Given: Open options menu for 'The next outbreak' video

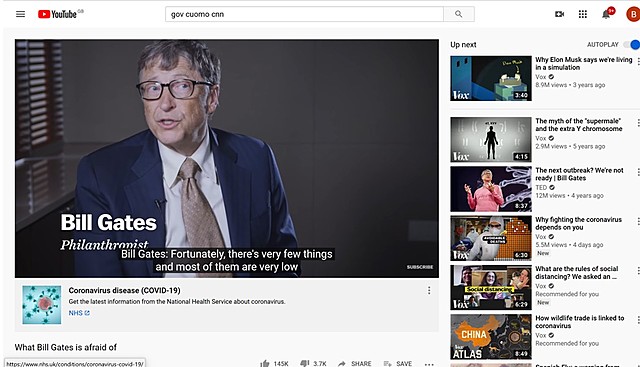Looking at the screenshot, I should point(638,172).
